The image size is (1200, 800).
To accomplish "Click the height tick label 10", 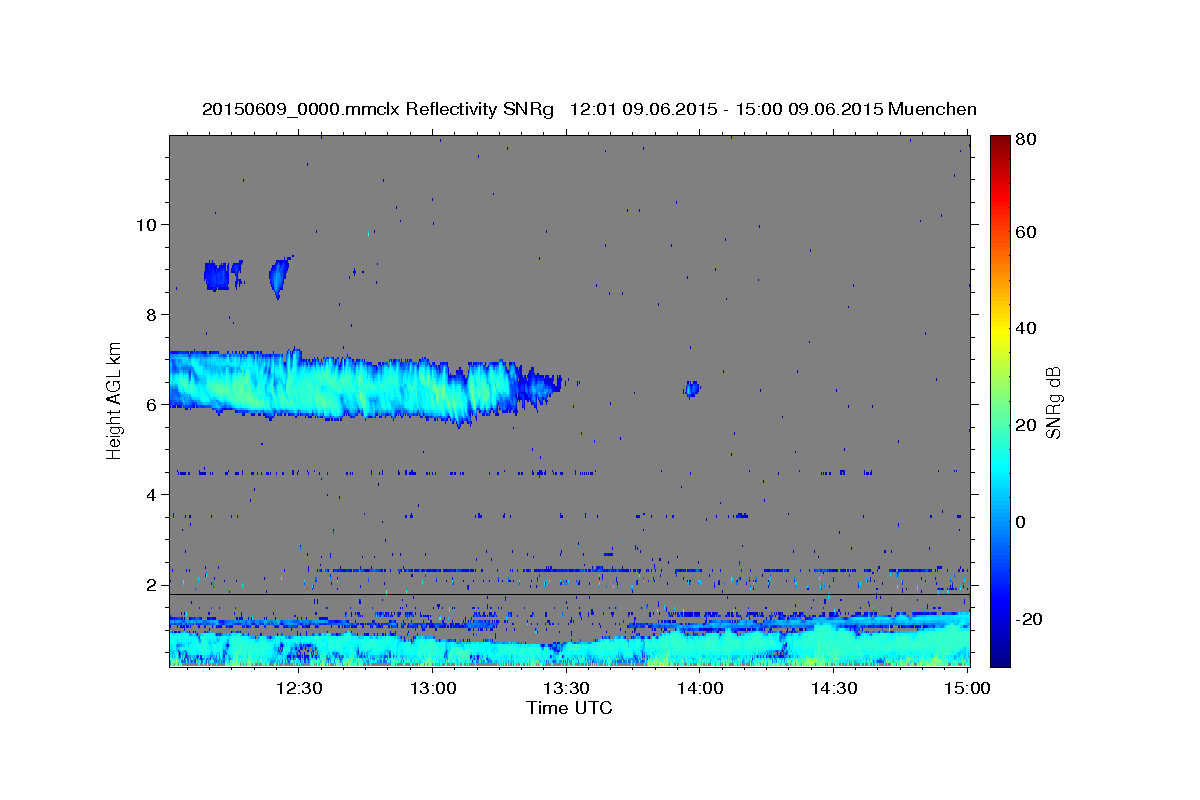I will [148, 224].
